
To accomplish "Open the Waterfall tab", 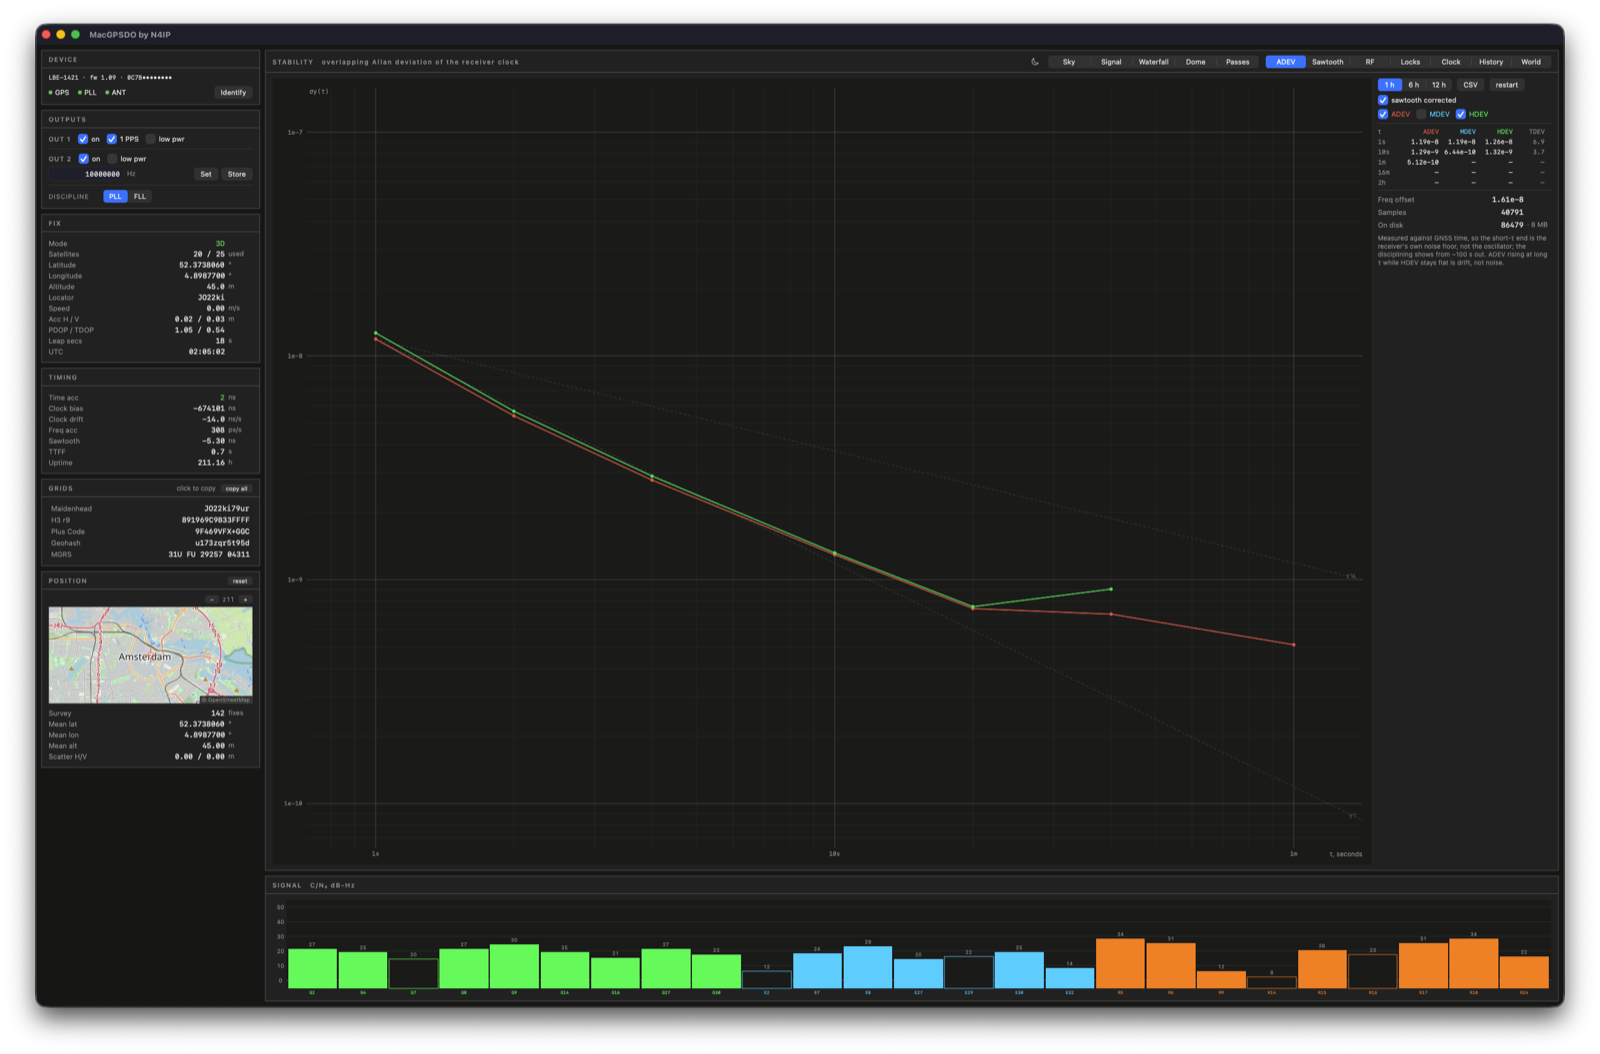I will tap(1153, 62).
